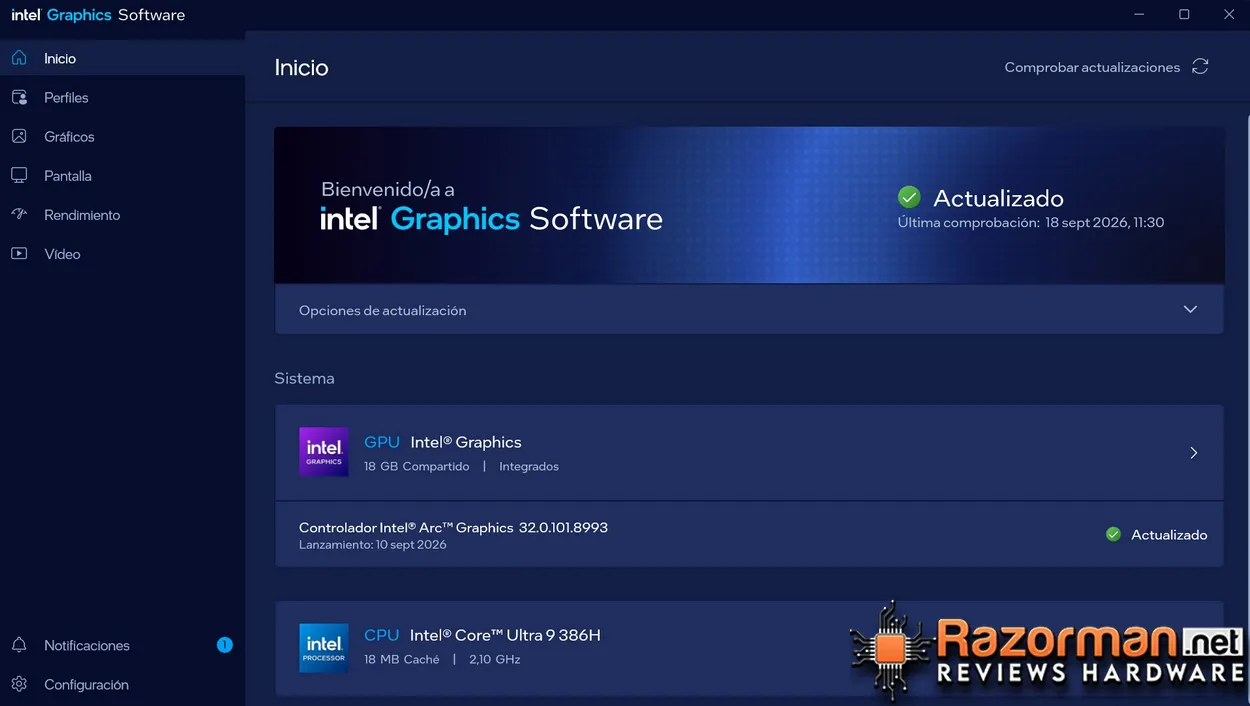Click the Rendimiento gauge icon
Image resolution: width=1250 pixels, height=706 pixels.
click(x=19, y=214)
